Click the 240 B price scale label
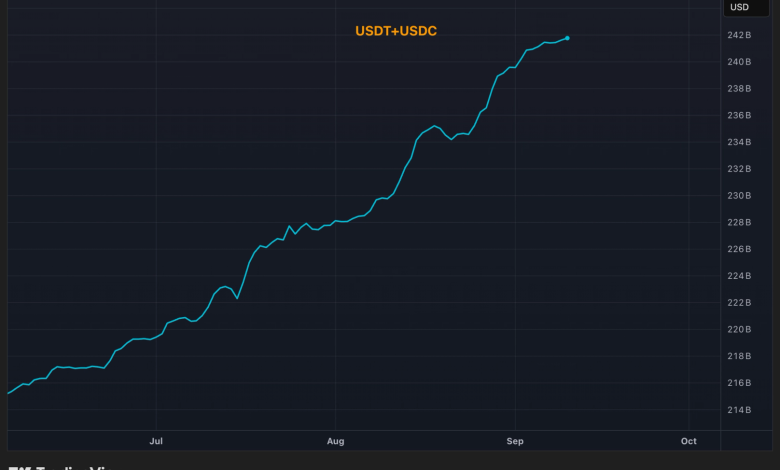The width and height of the screenshot is (780, 470). coord(740,62)
